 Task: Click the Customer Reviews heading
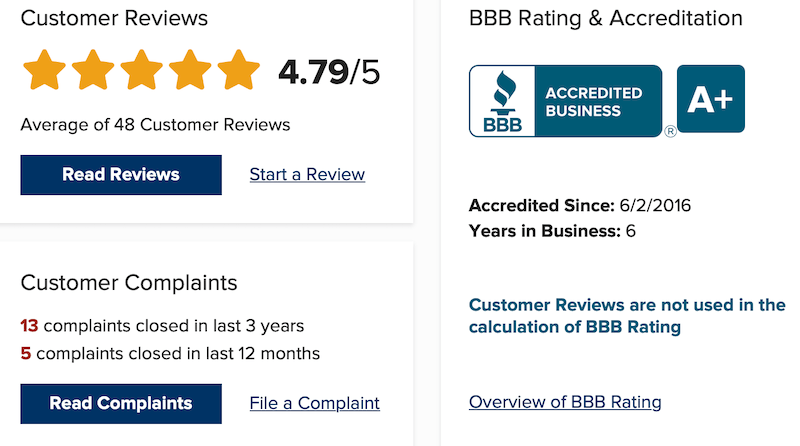(x=114, y=18)
